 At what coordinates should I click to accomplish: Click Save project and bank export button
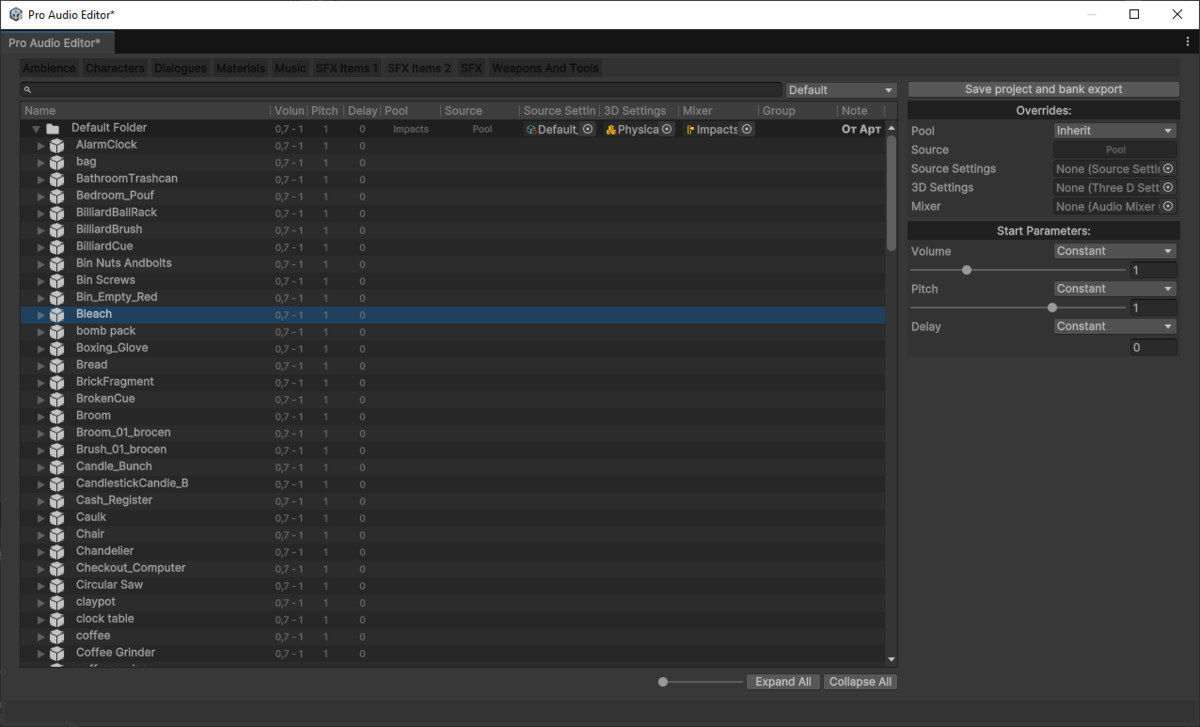click(1044, 90)
